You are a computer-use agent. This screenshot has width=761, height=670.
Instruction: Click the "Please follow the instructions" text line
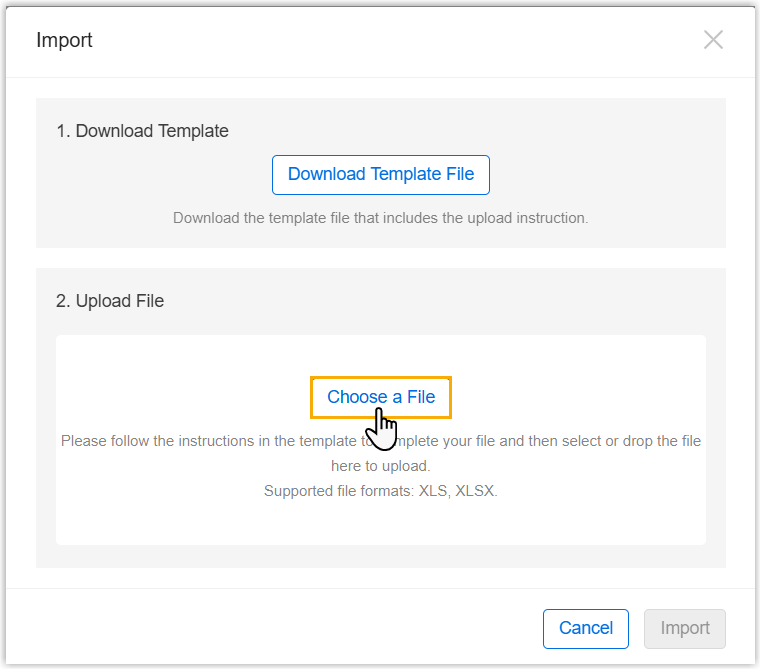click(200, 441)
